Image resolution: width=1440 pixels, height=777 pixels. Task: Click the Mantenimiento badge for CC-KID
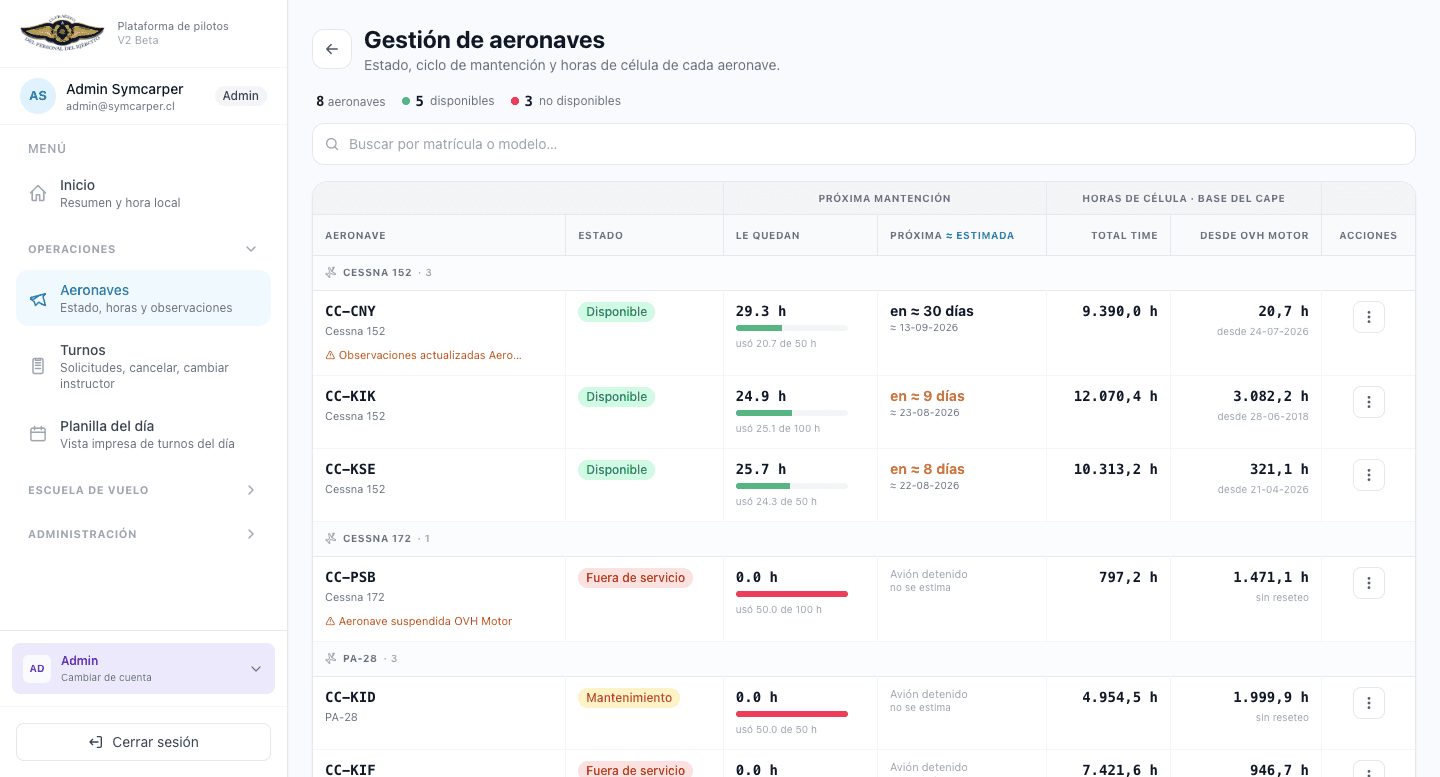pos(629,698)
